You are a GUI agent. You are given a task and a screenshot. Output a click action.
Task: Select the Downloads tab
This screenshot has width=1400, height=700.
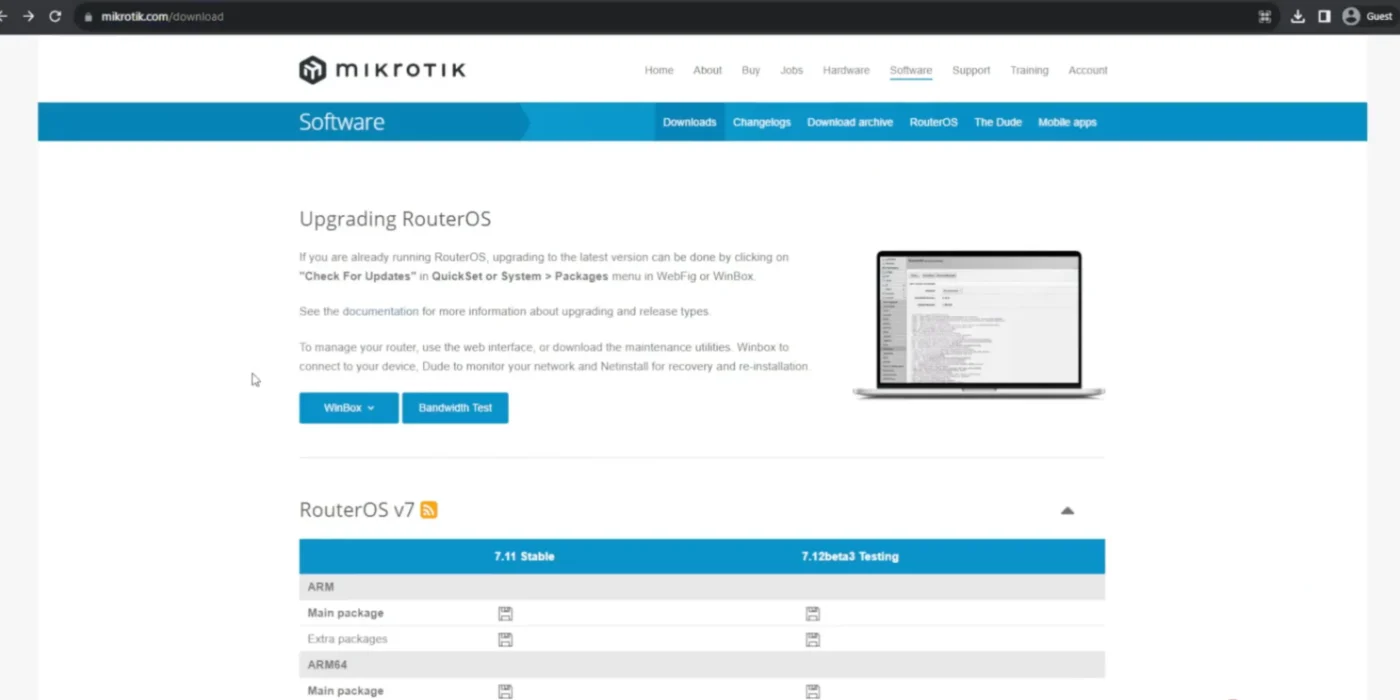click(690, 122)
